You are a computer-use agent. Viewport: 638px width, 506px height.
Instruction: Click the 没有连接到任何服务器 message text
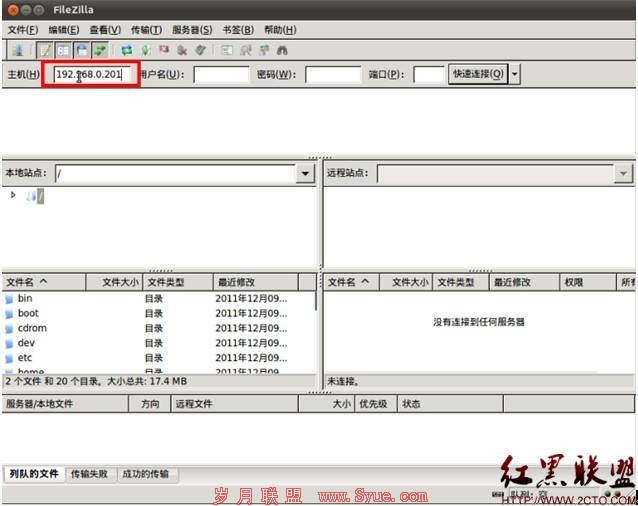pyautogui.click(x=479, y=322)
